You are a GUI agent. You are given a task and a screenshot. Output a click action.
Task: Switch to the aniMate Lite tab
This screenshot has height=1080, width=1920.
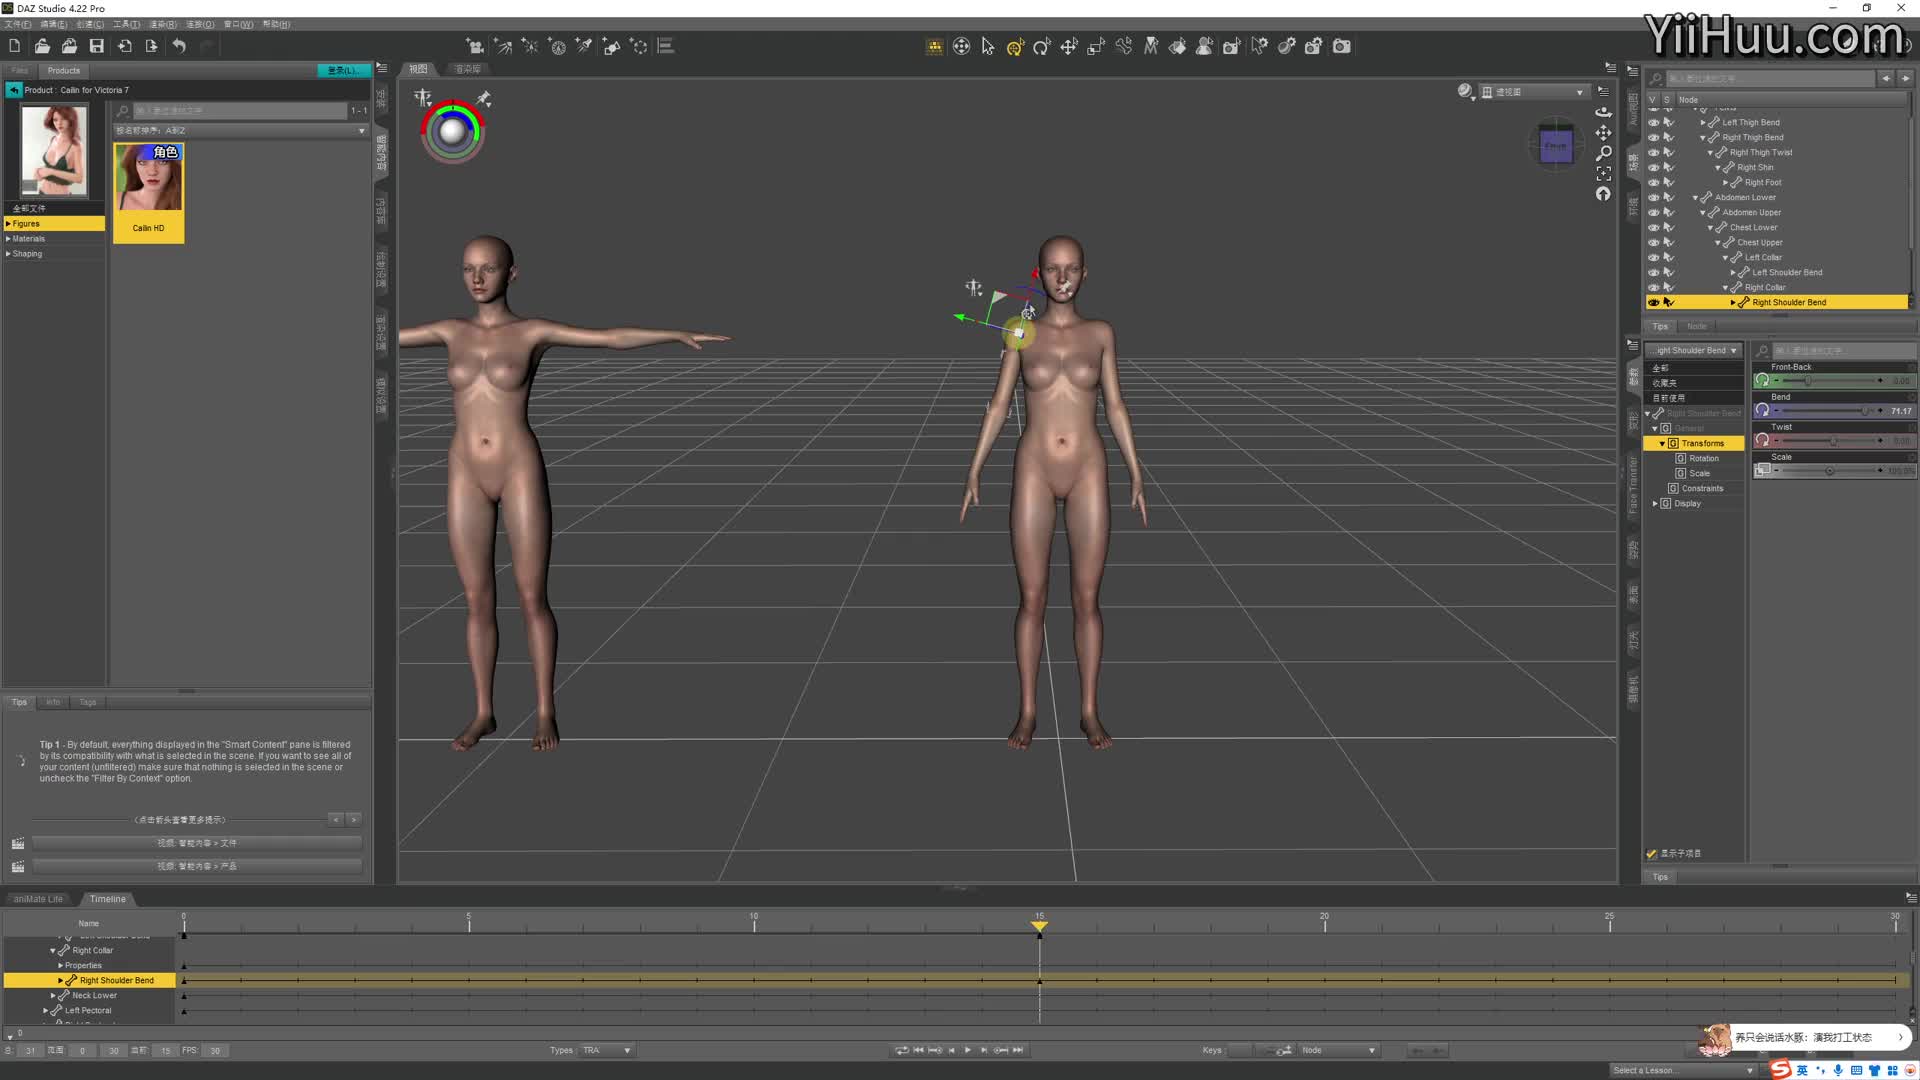(x=38, y=899)
